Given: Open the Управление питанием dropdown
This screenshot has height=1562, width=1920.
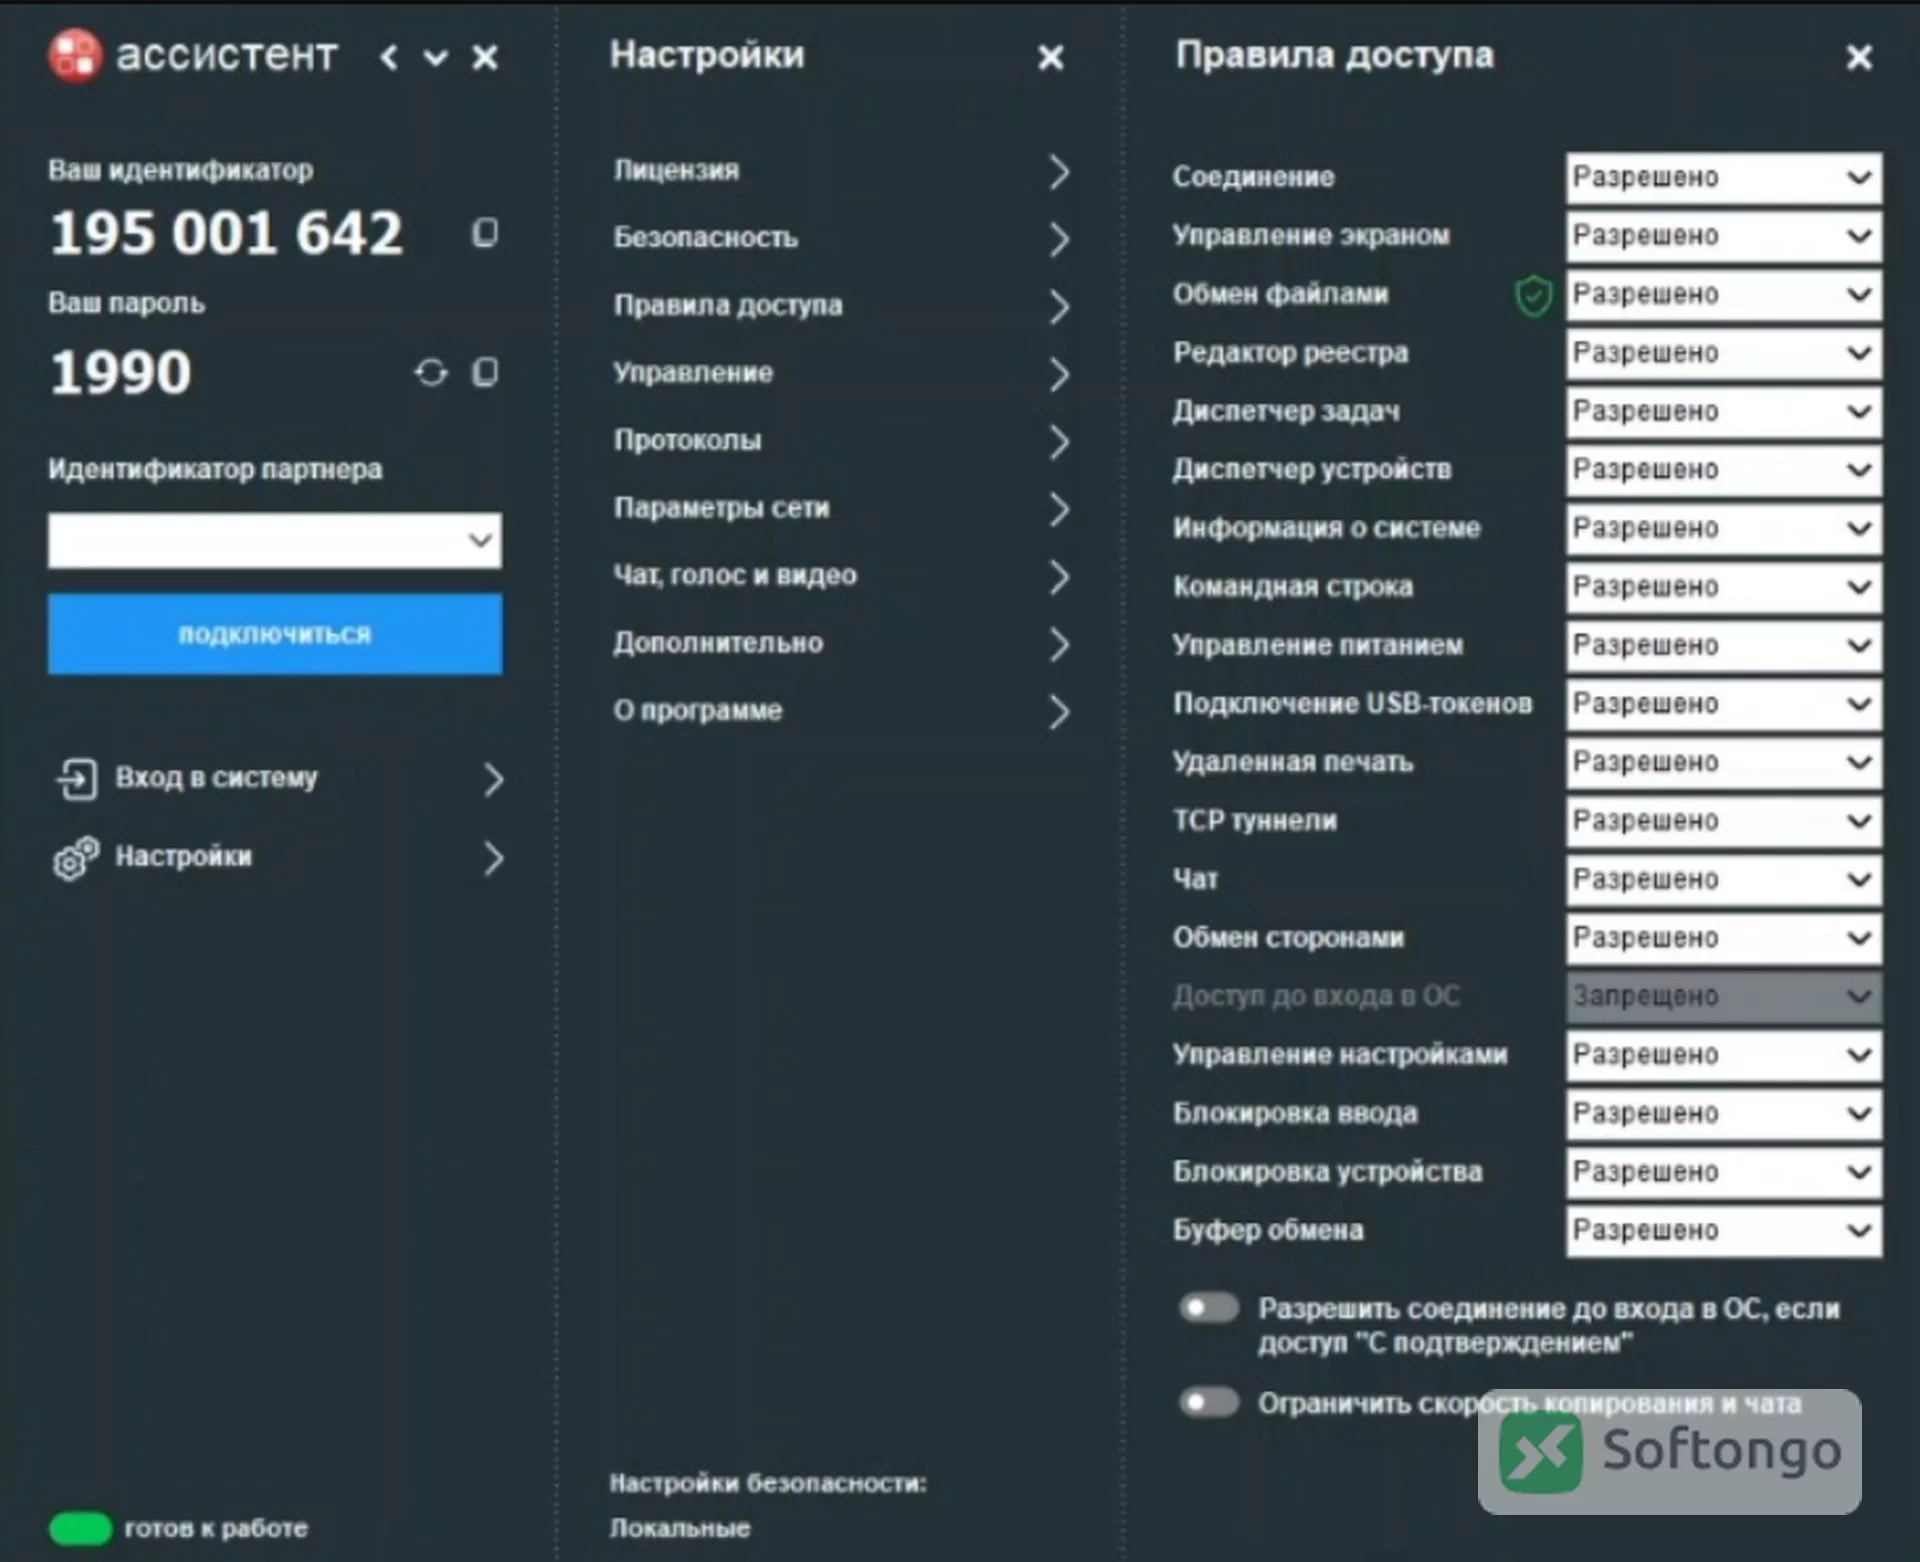Looking at the screenshot, I should pyautogui.click(x=1724, y=646).
